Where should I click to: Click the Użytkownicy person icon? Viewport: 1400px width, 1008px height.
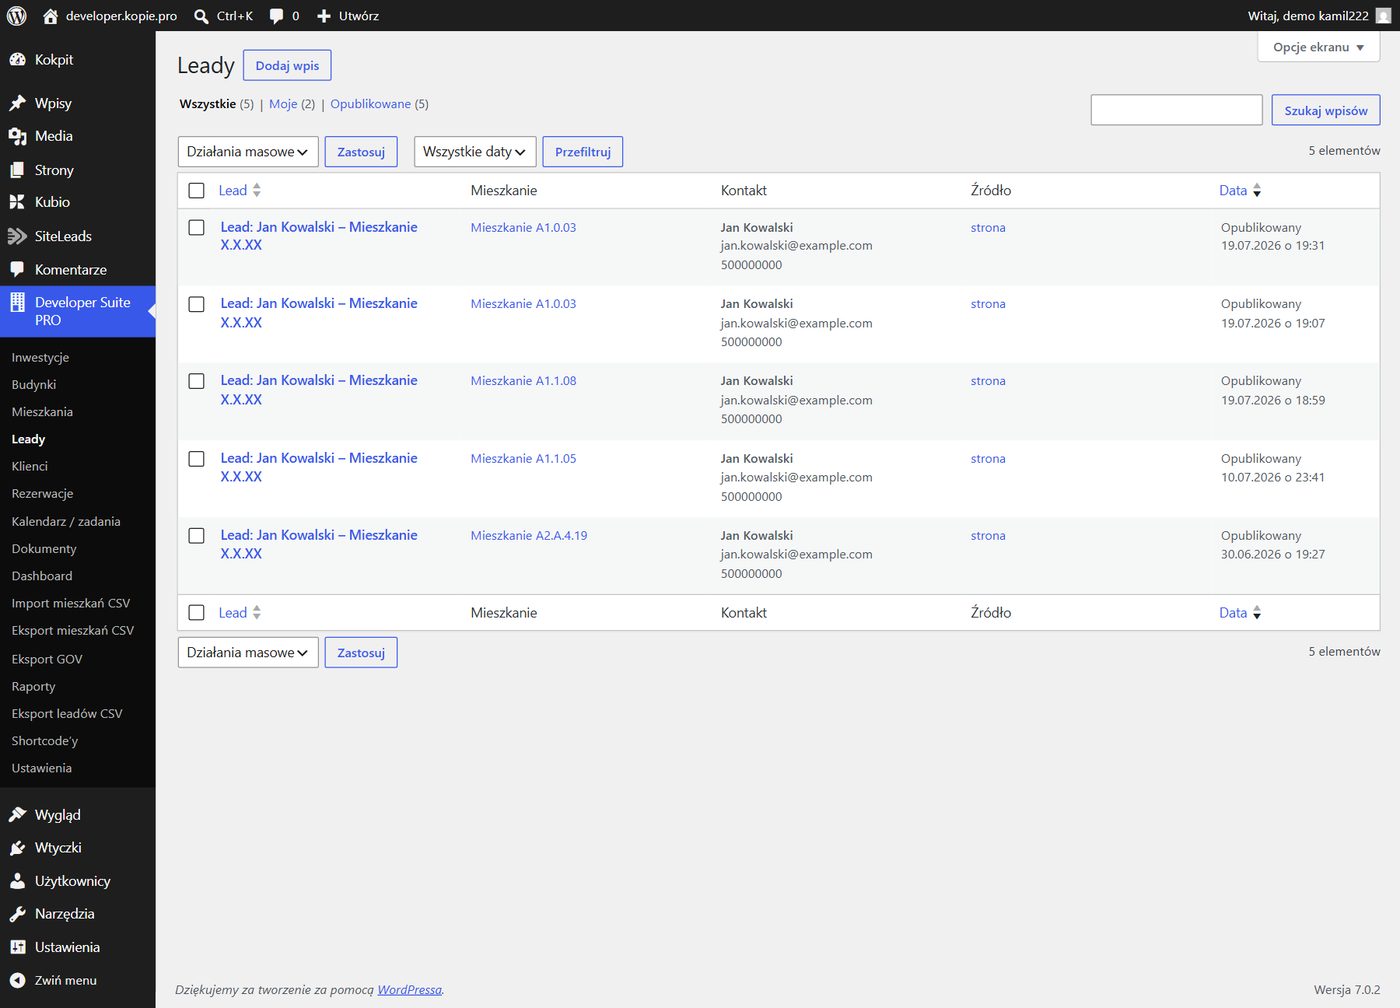click(x=17, y=881)
